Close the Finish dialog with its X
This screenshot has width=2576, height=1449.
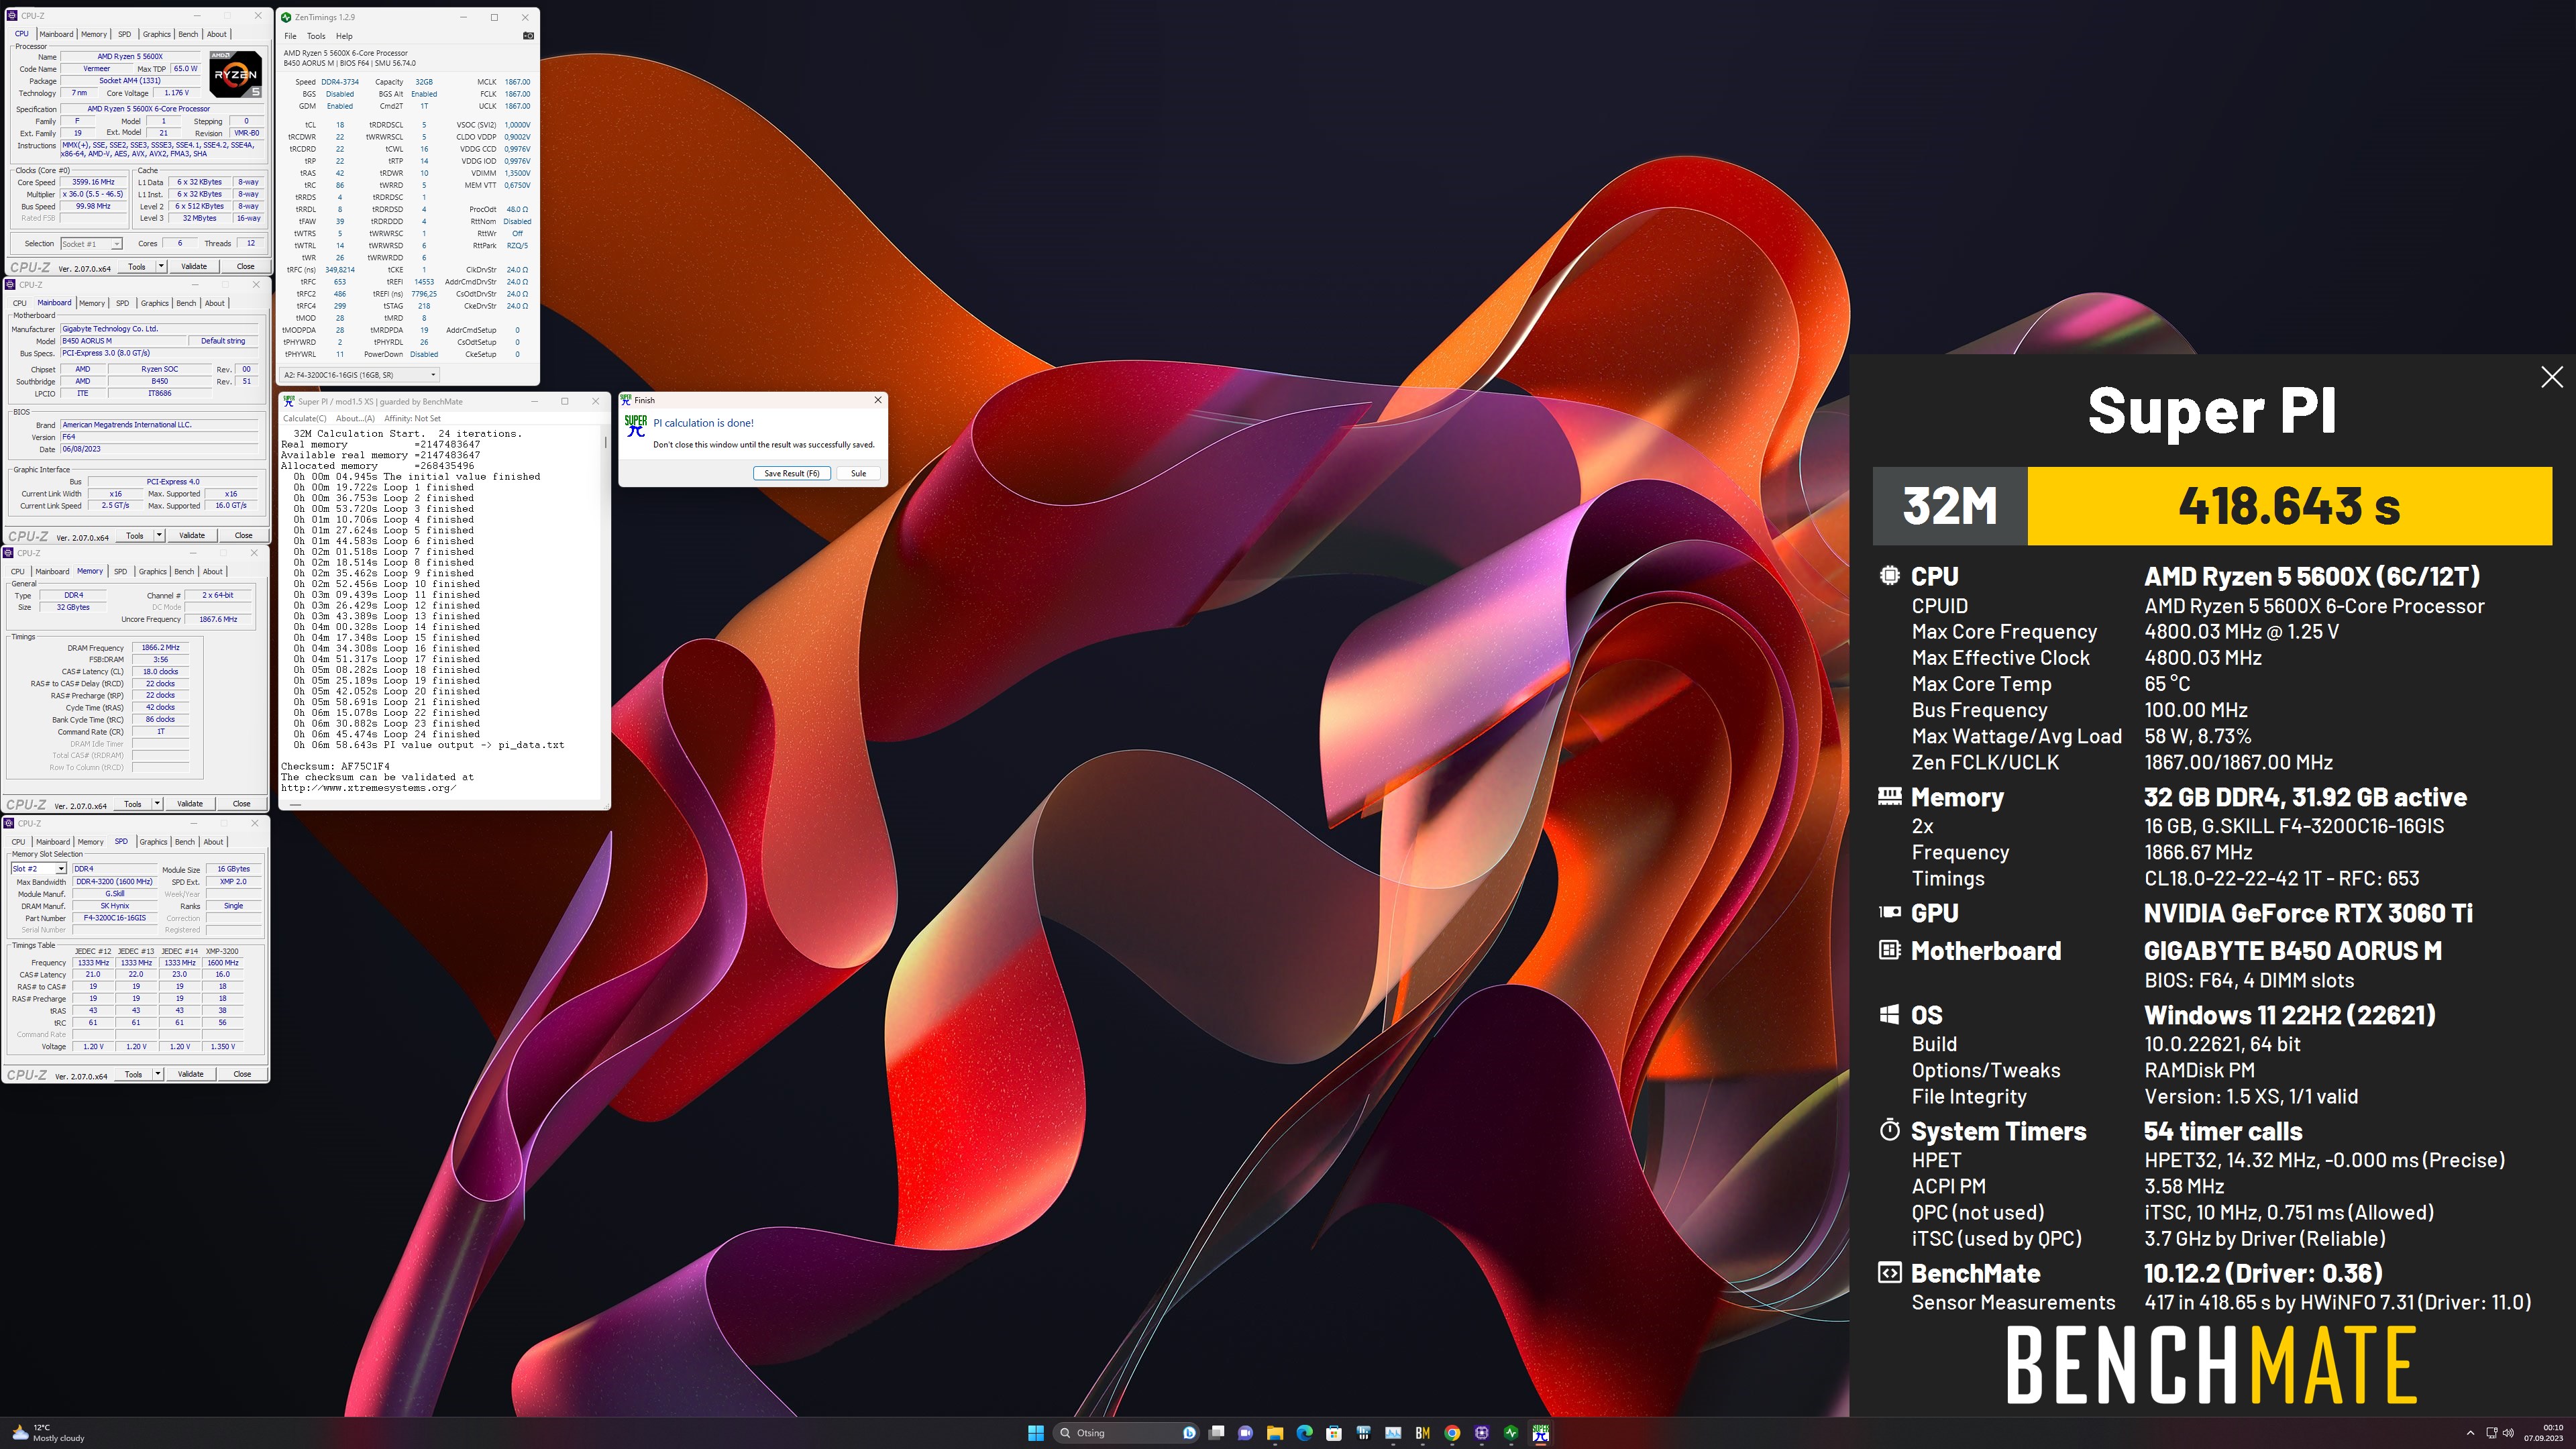[878, 400]
